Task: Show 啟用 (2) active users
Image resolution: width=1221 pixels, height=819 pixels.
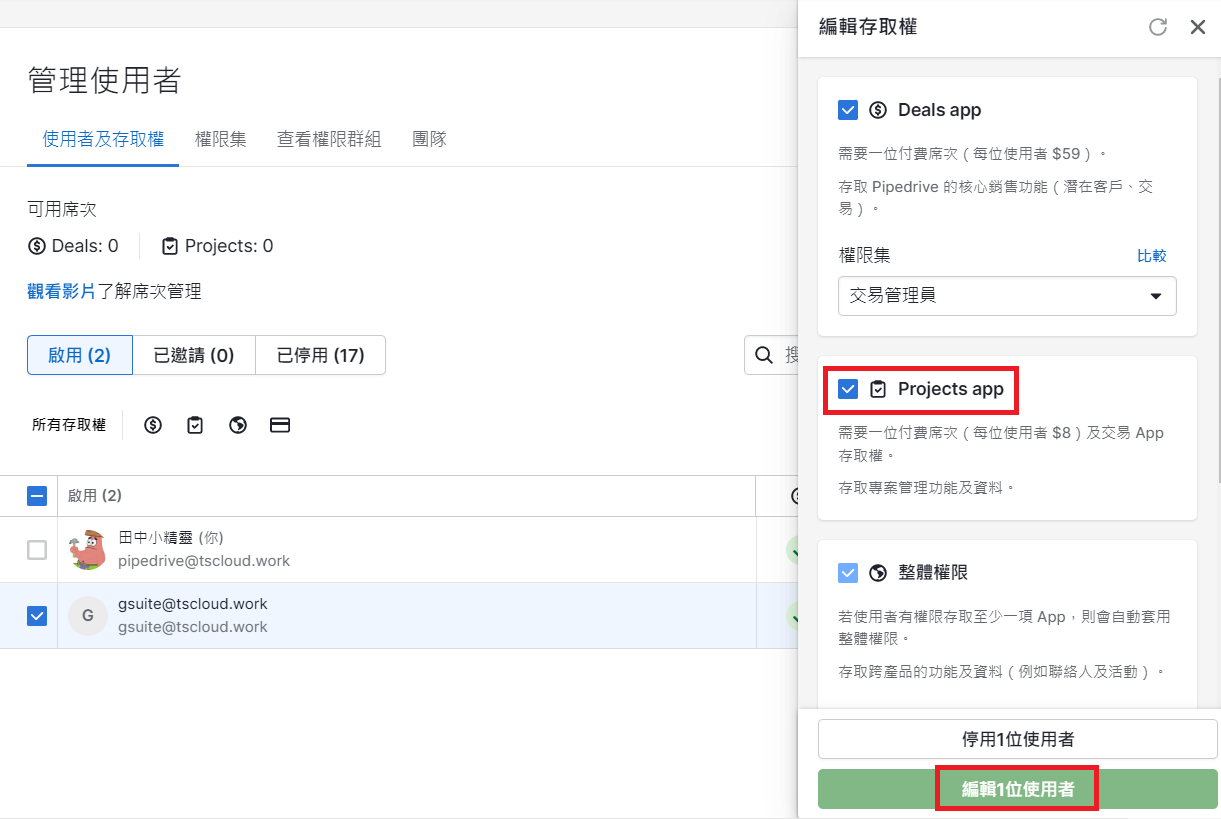Action: pyautogui.click(x=80, y=355)
